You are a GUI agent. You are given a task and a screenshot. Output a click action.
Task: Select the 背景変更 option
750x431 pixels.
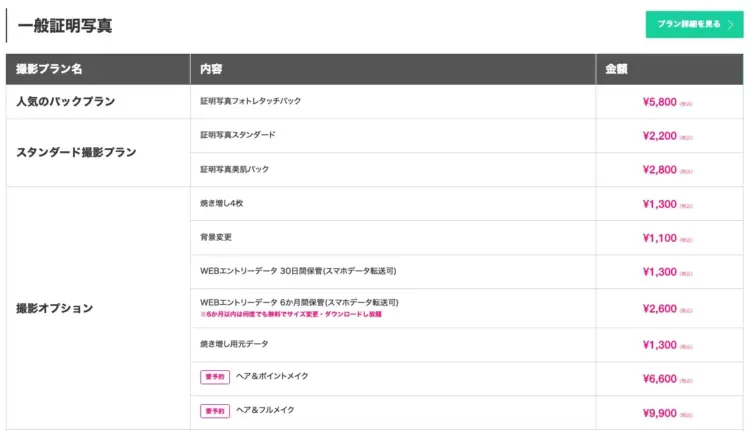point(217,237)
